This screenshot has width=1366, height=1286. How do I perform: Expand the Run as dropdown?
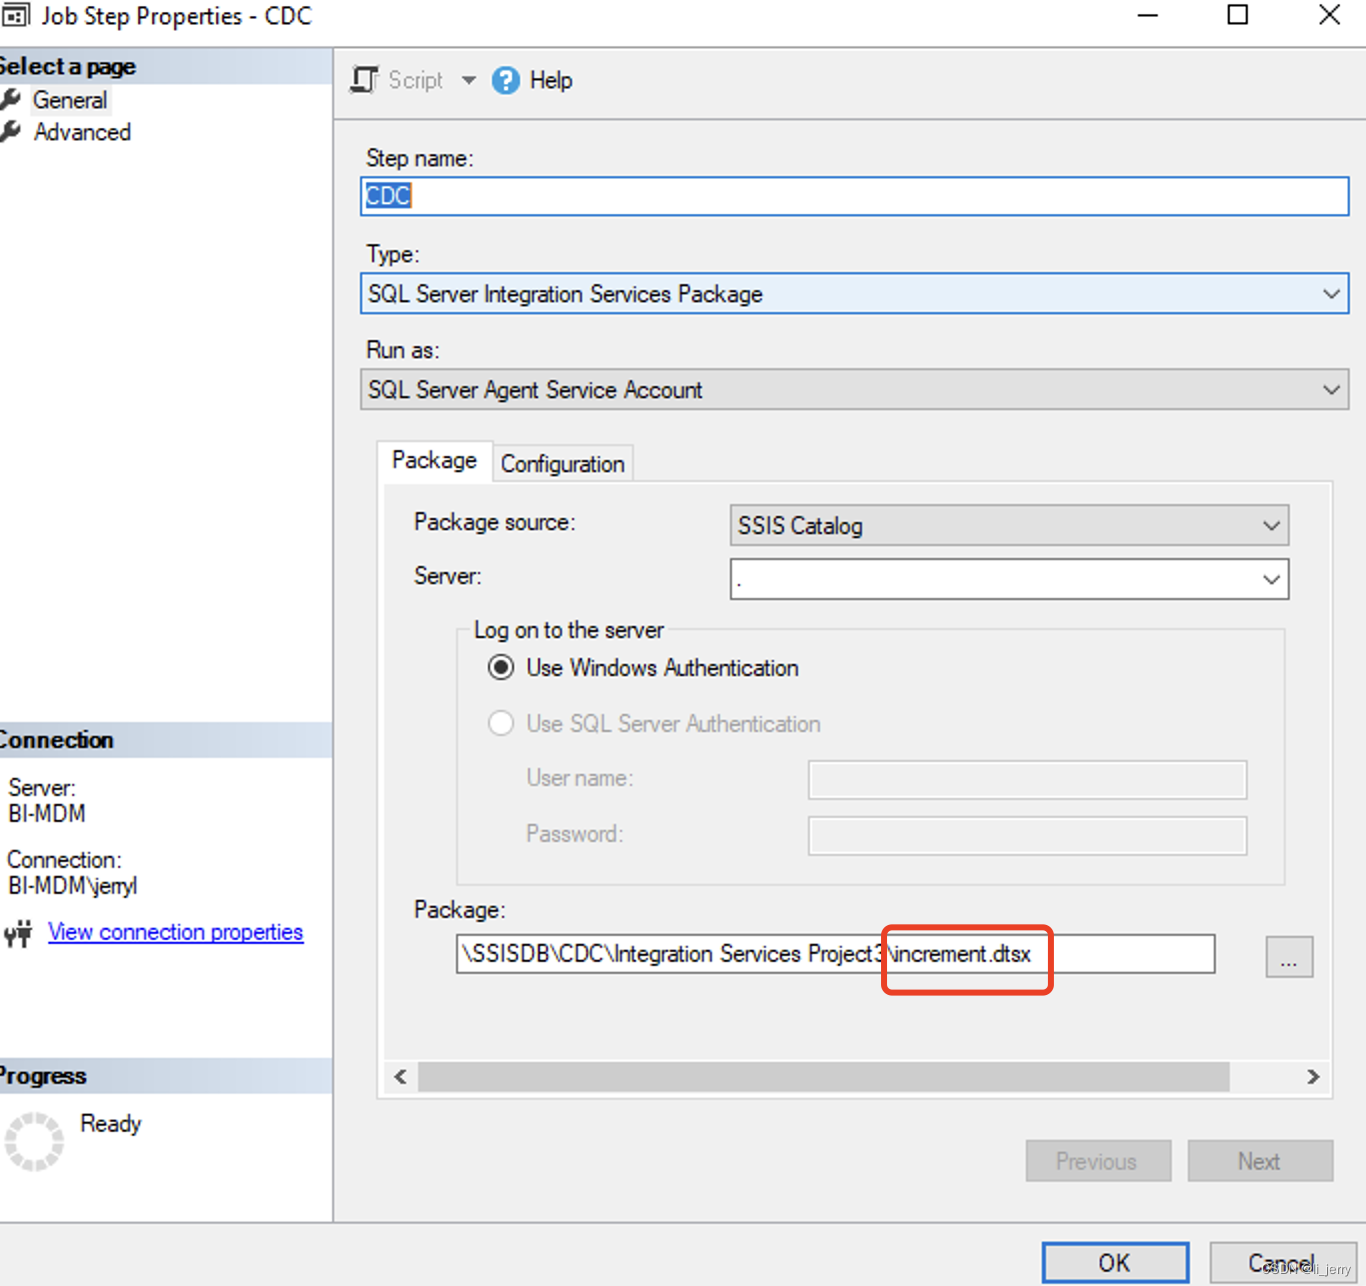(x=1331, y=390)
